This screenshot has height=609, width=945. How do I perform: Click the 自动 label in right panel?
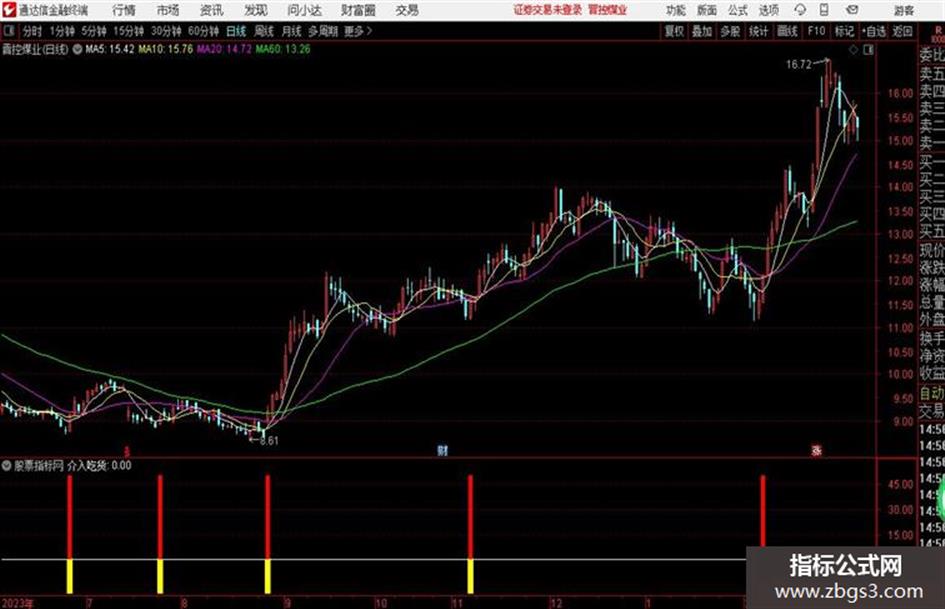(x=932, y=394)
